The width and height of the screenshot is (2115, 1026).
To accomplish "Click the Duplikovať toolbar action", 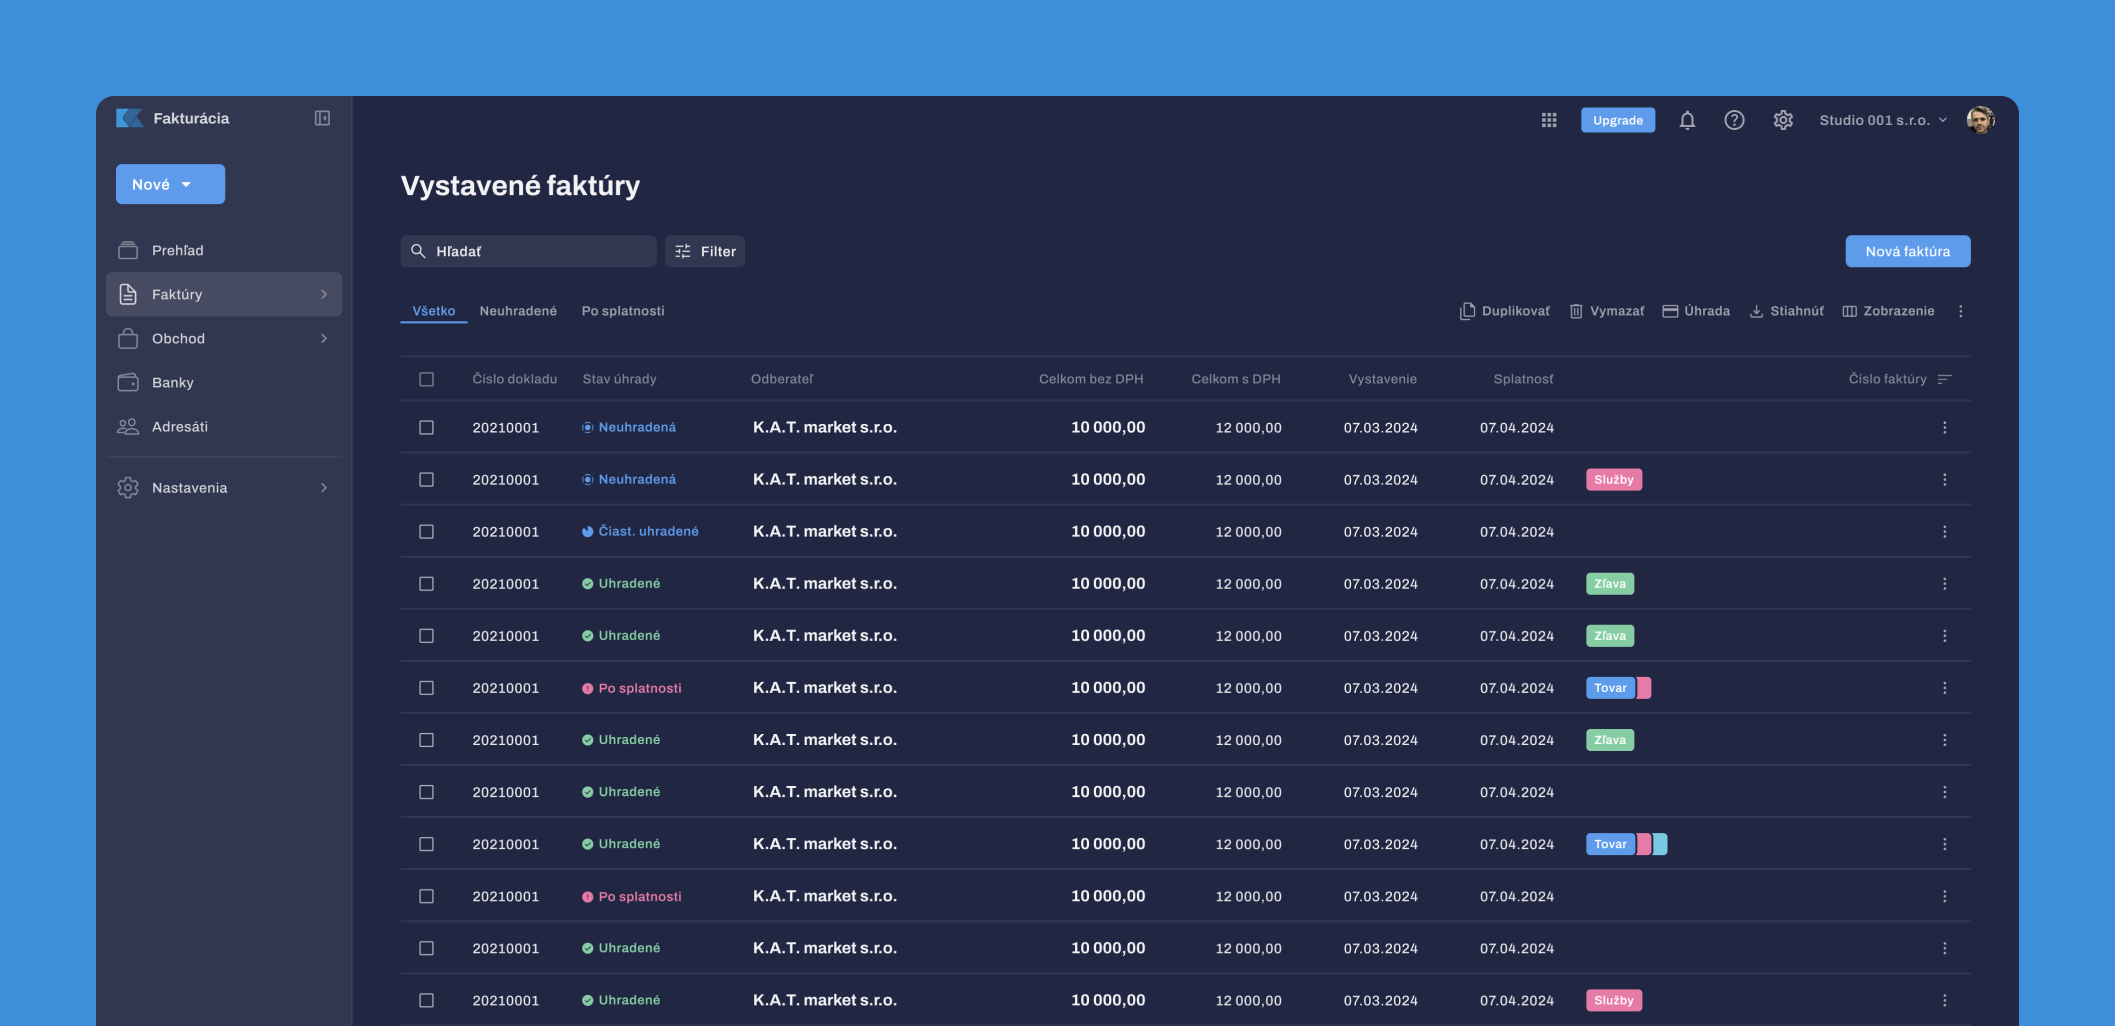I will click(1505, 311).
